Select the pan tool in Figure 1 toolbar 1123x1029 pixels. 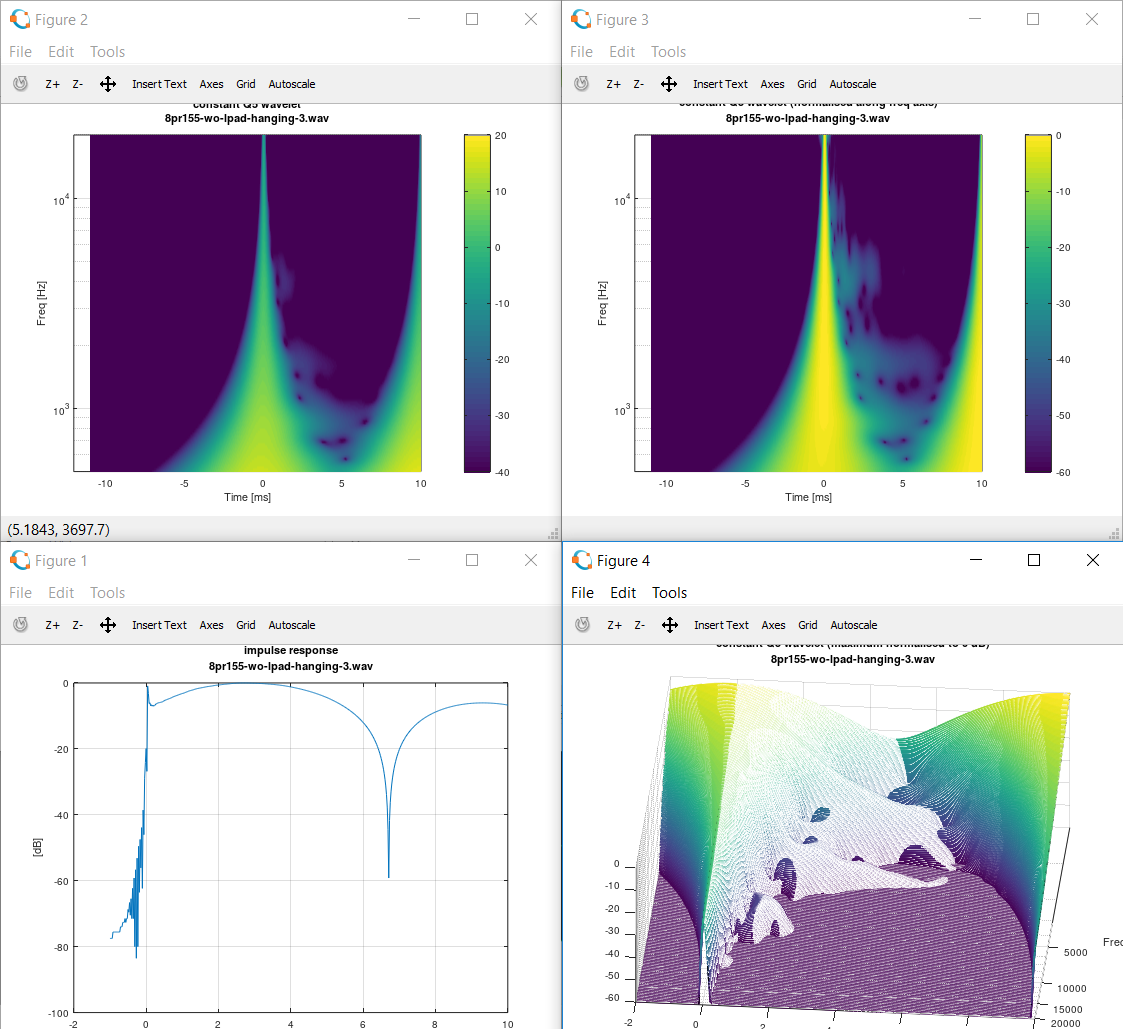[x=107, y=624]
